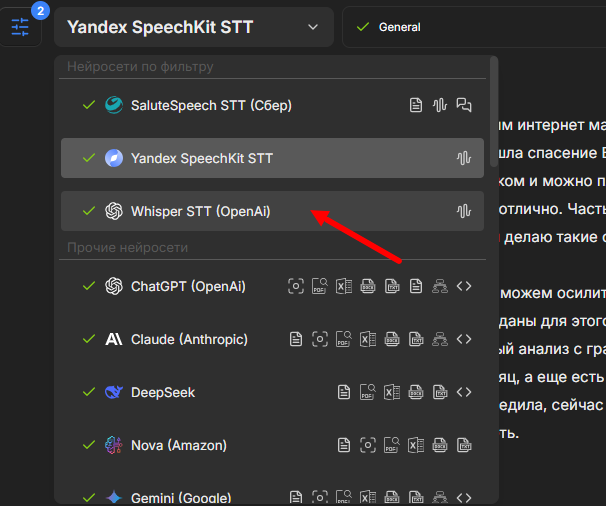This screenshot has height=506, width=606.
Task: Click the audio waveform icon for SaluteSpeech STT
Action: pos(440,105)
